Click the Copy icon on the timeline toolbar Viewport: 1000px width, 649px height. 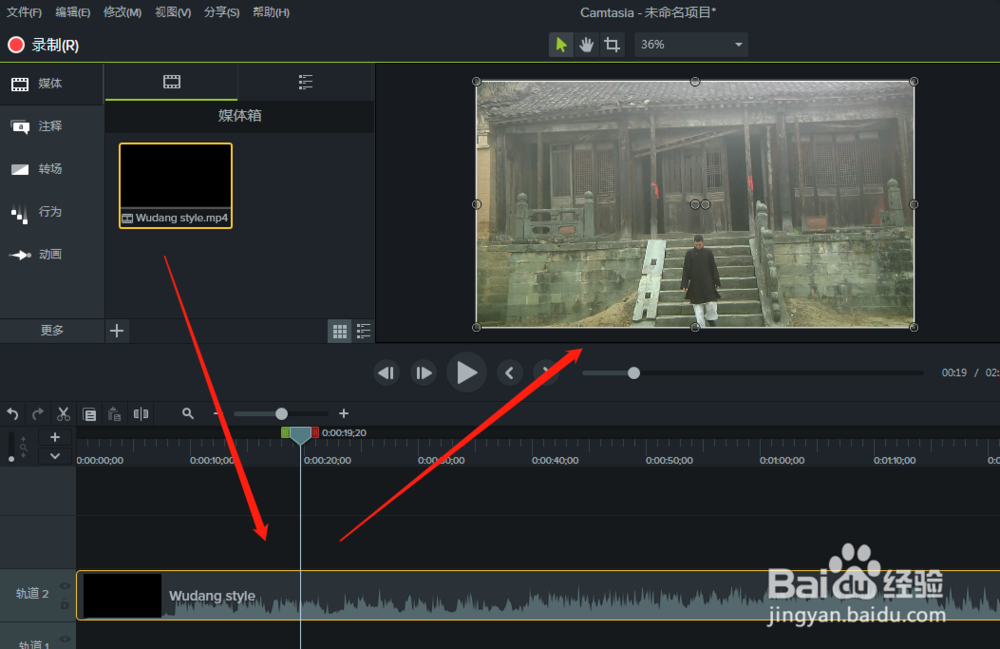88,413
